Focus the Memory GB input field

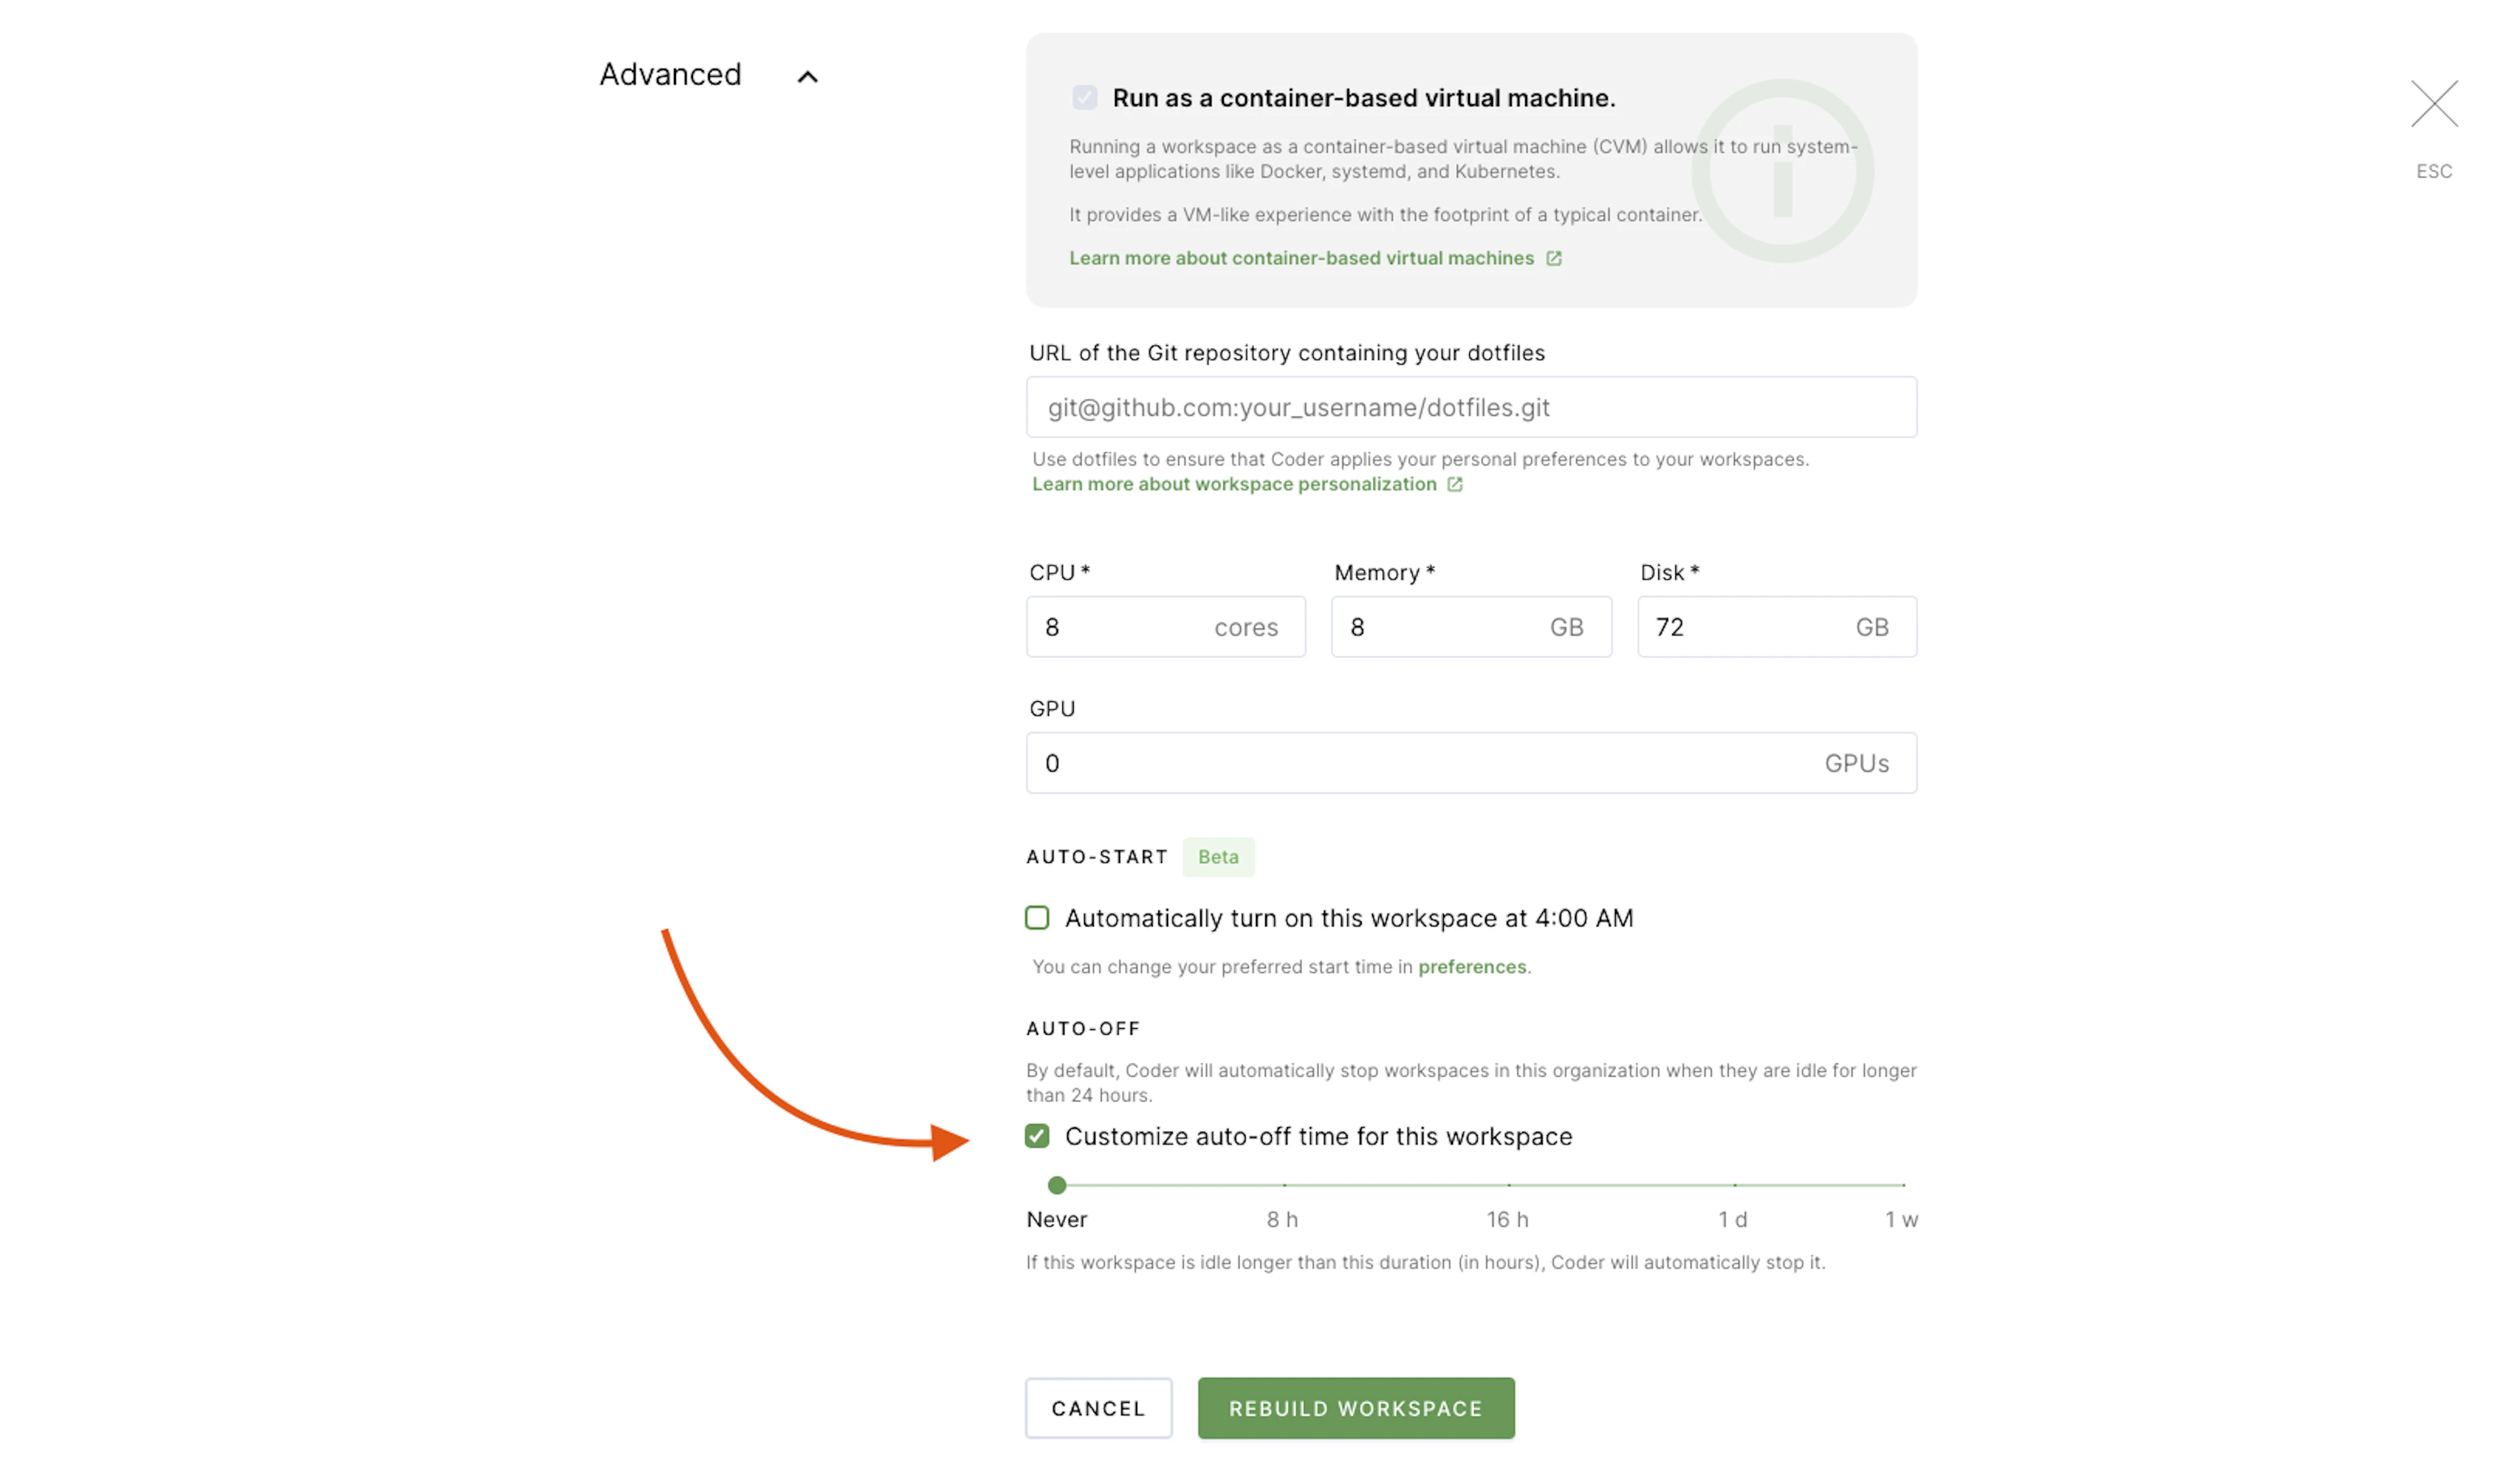[x=1471, y=627]
